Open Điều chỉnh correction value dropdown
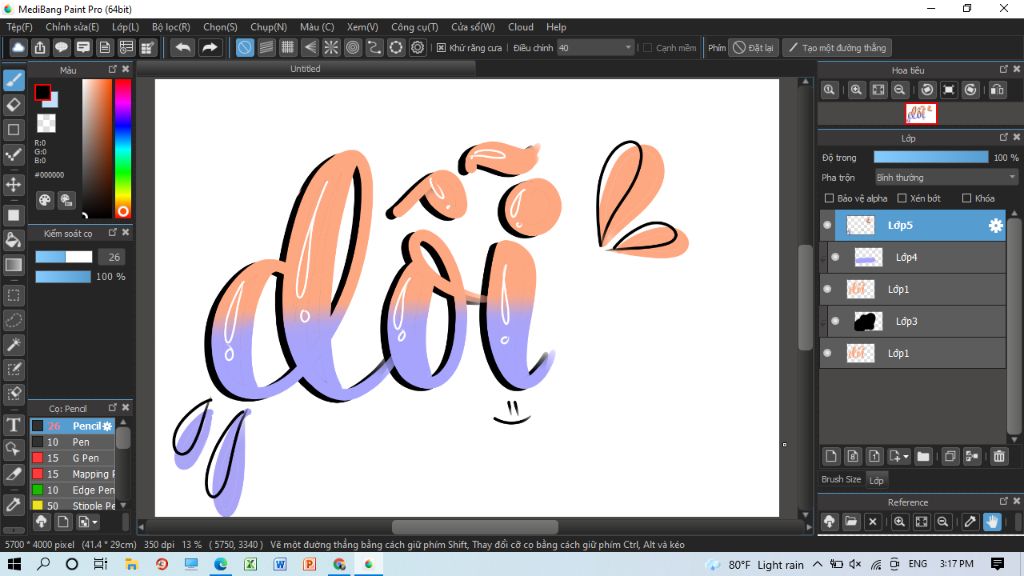Screen dimensions: 1024x576 [596, 48]
